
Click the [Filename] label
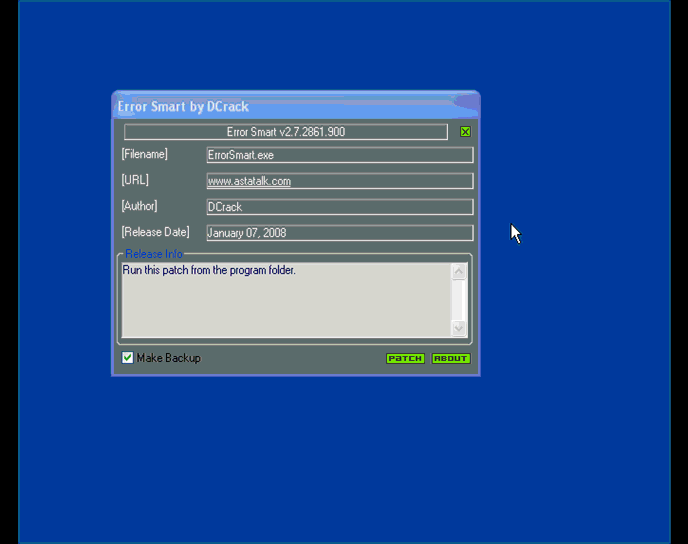(x=145, y=154)
